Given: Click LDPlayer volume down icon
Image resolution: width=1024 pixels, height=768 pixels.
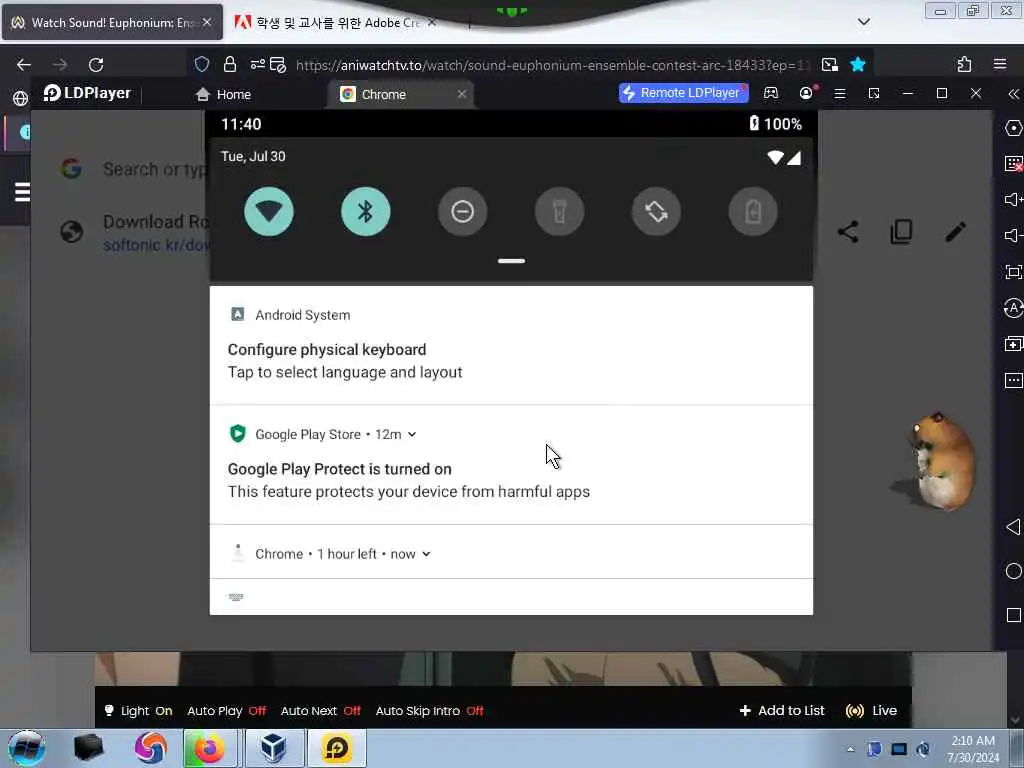Looking at the screenshot, I should coord(1013,235).
